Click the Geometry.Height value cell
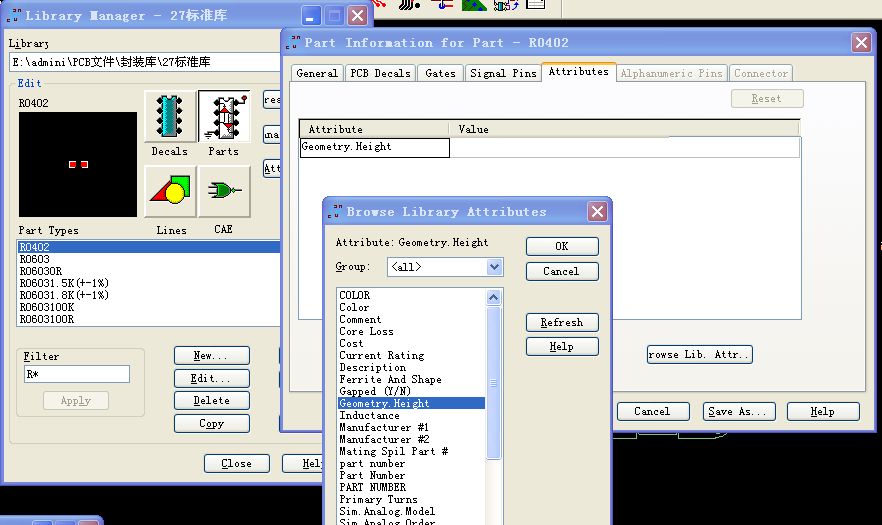882x525 pixels. (x=624, y=147)
